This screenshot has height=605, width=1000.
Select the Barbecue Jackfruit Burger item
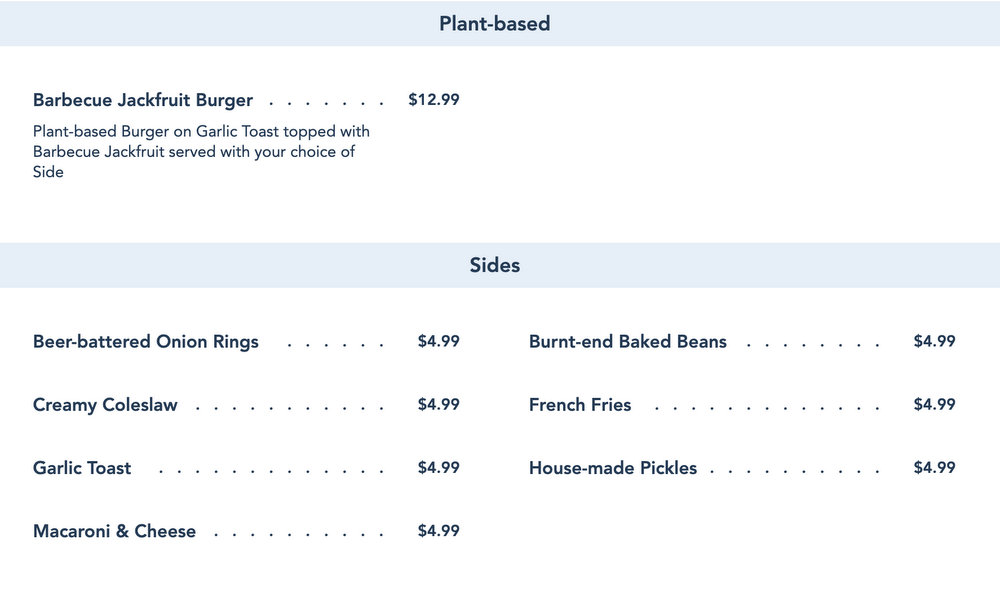(143, 100)
